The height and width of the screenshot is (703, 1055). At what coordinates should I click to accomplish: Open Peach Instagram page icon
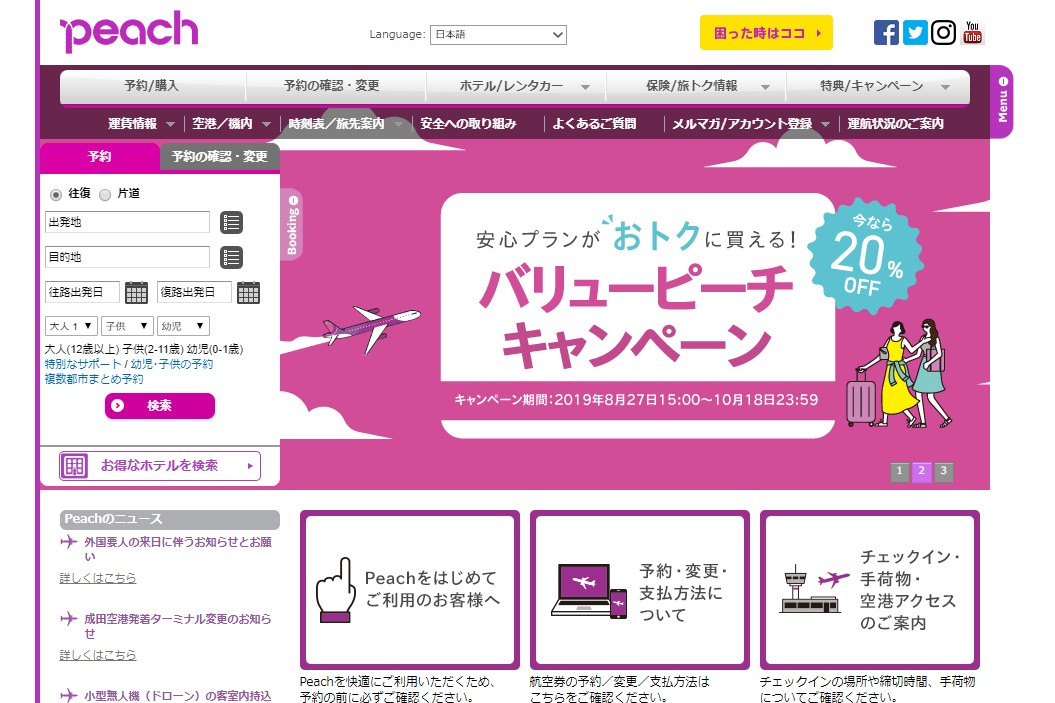943,32
